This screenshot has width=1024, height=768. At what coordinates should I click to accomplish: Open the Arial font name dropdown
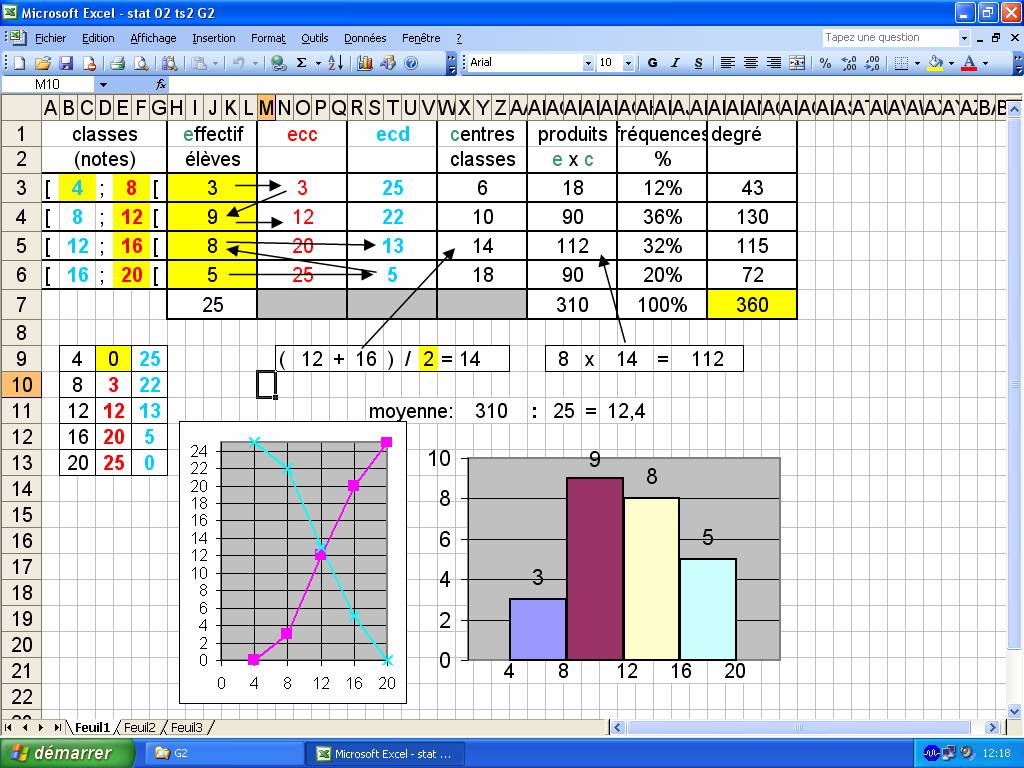tap(588, 63)
